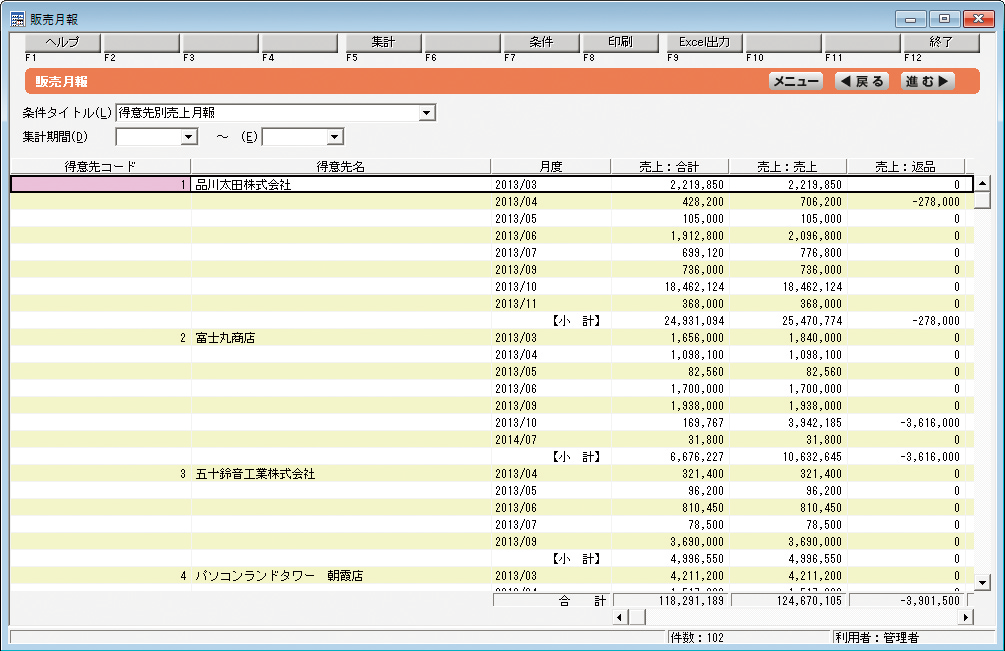Open the 条件 settings button
Screen dimensions: 1005x651
click(541, 43)
